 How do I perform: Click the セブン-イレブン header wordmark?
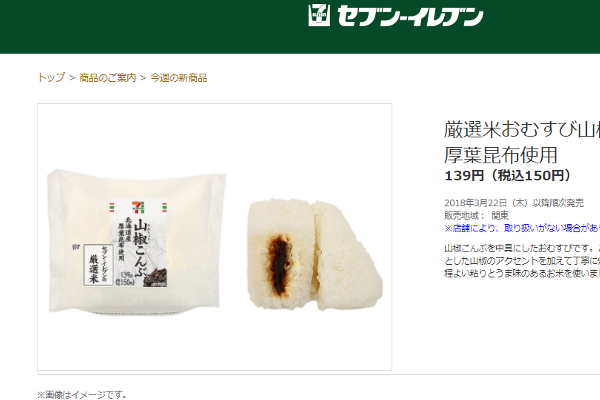point(410,16)
